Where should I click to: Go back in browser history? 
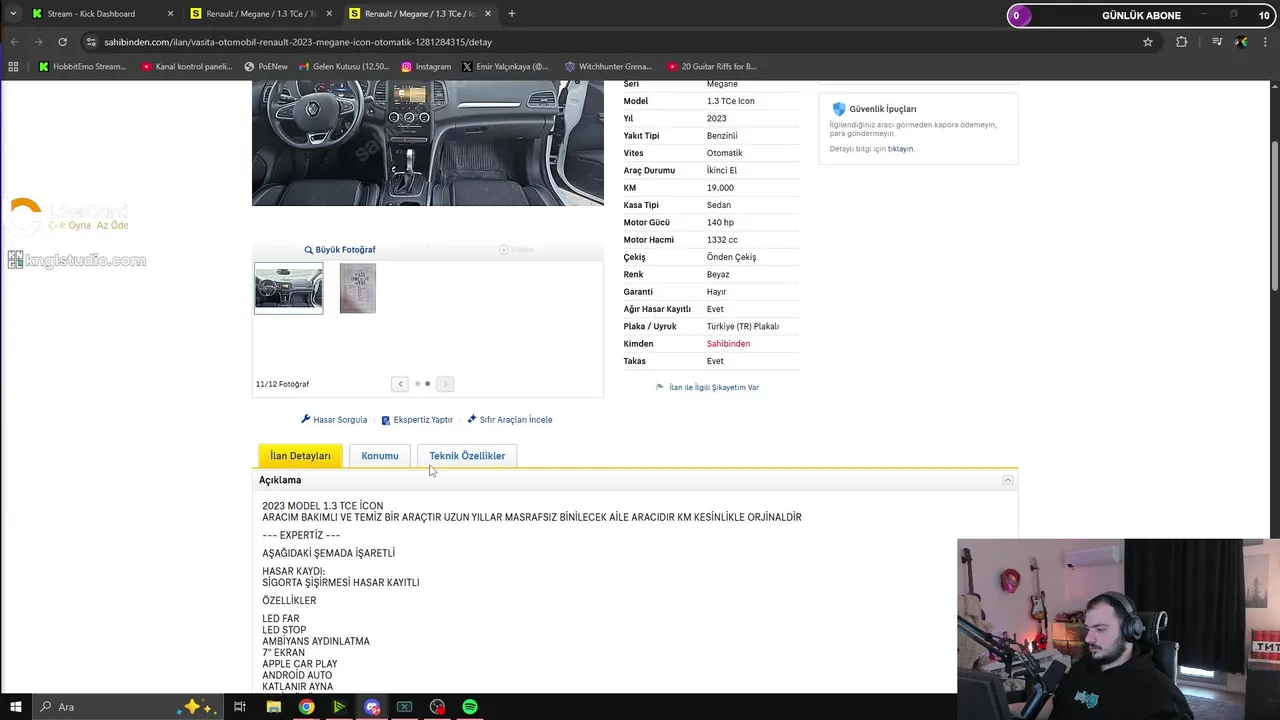tap(14, 42)
